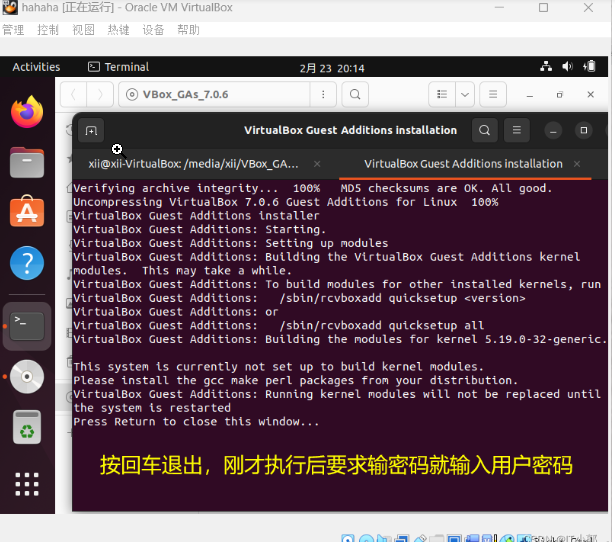Image resolution: width=615 pixels, height=542 pixels.
Task: Click Activities in the top bar
Action: [x=36, y=67]
